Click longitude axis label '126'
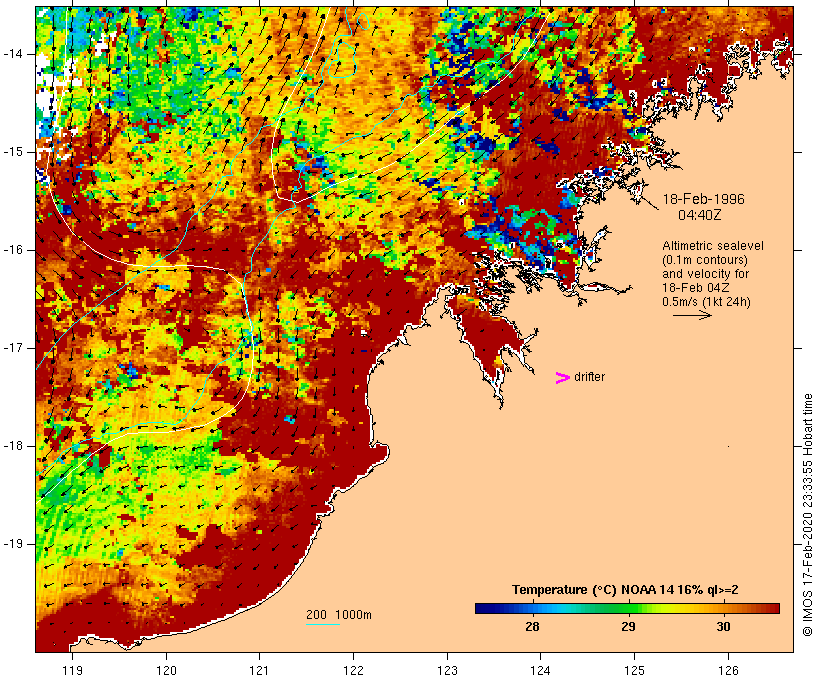 click(x=728, y=671)
